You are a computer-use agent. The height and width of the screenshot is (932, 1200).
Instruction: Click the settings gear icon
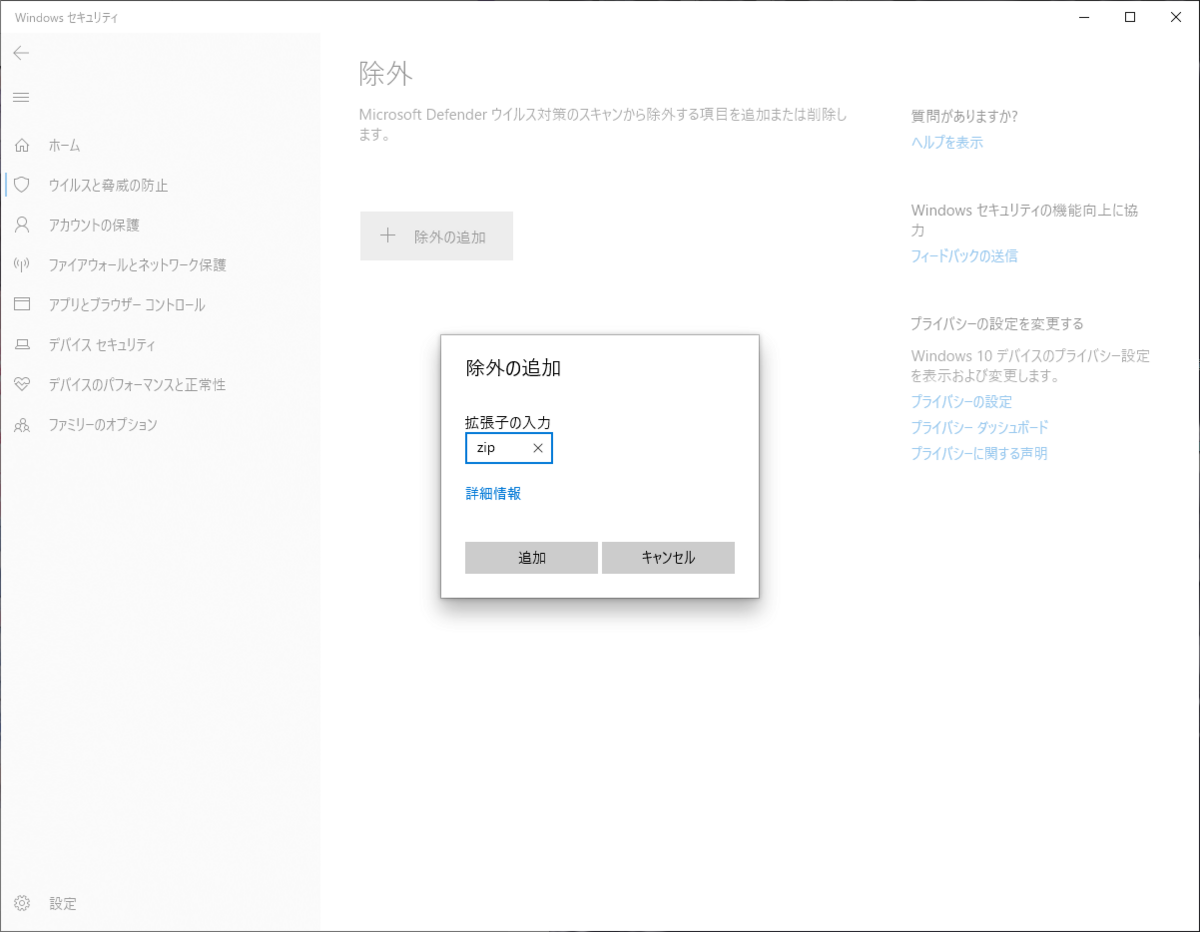coord(22,903)
